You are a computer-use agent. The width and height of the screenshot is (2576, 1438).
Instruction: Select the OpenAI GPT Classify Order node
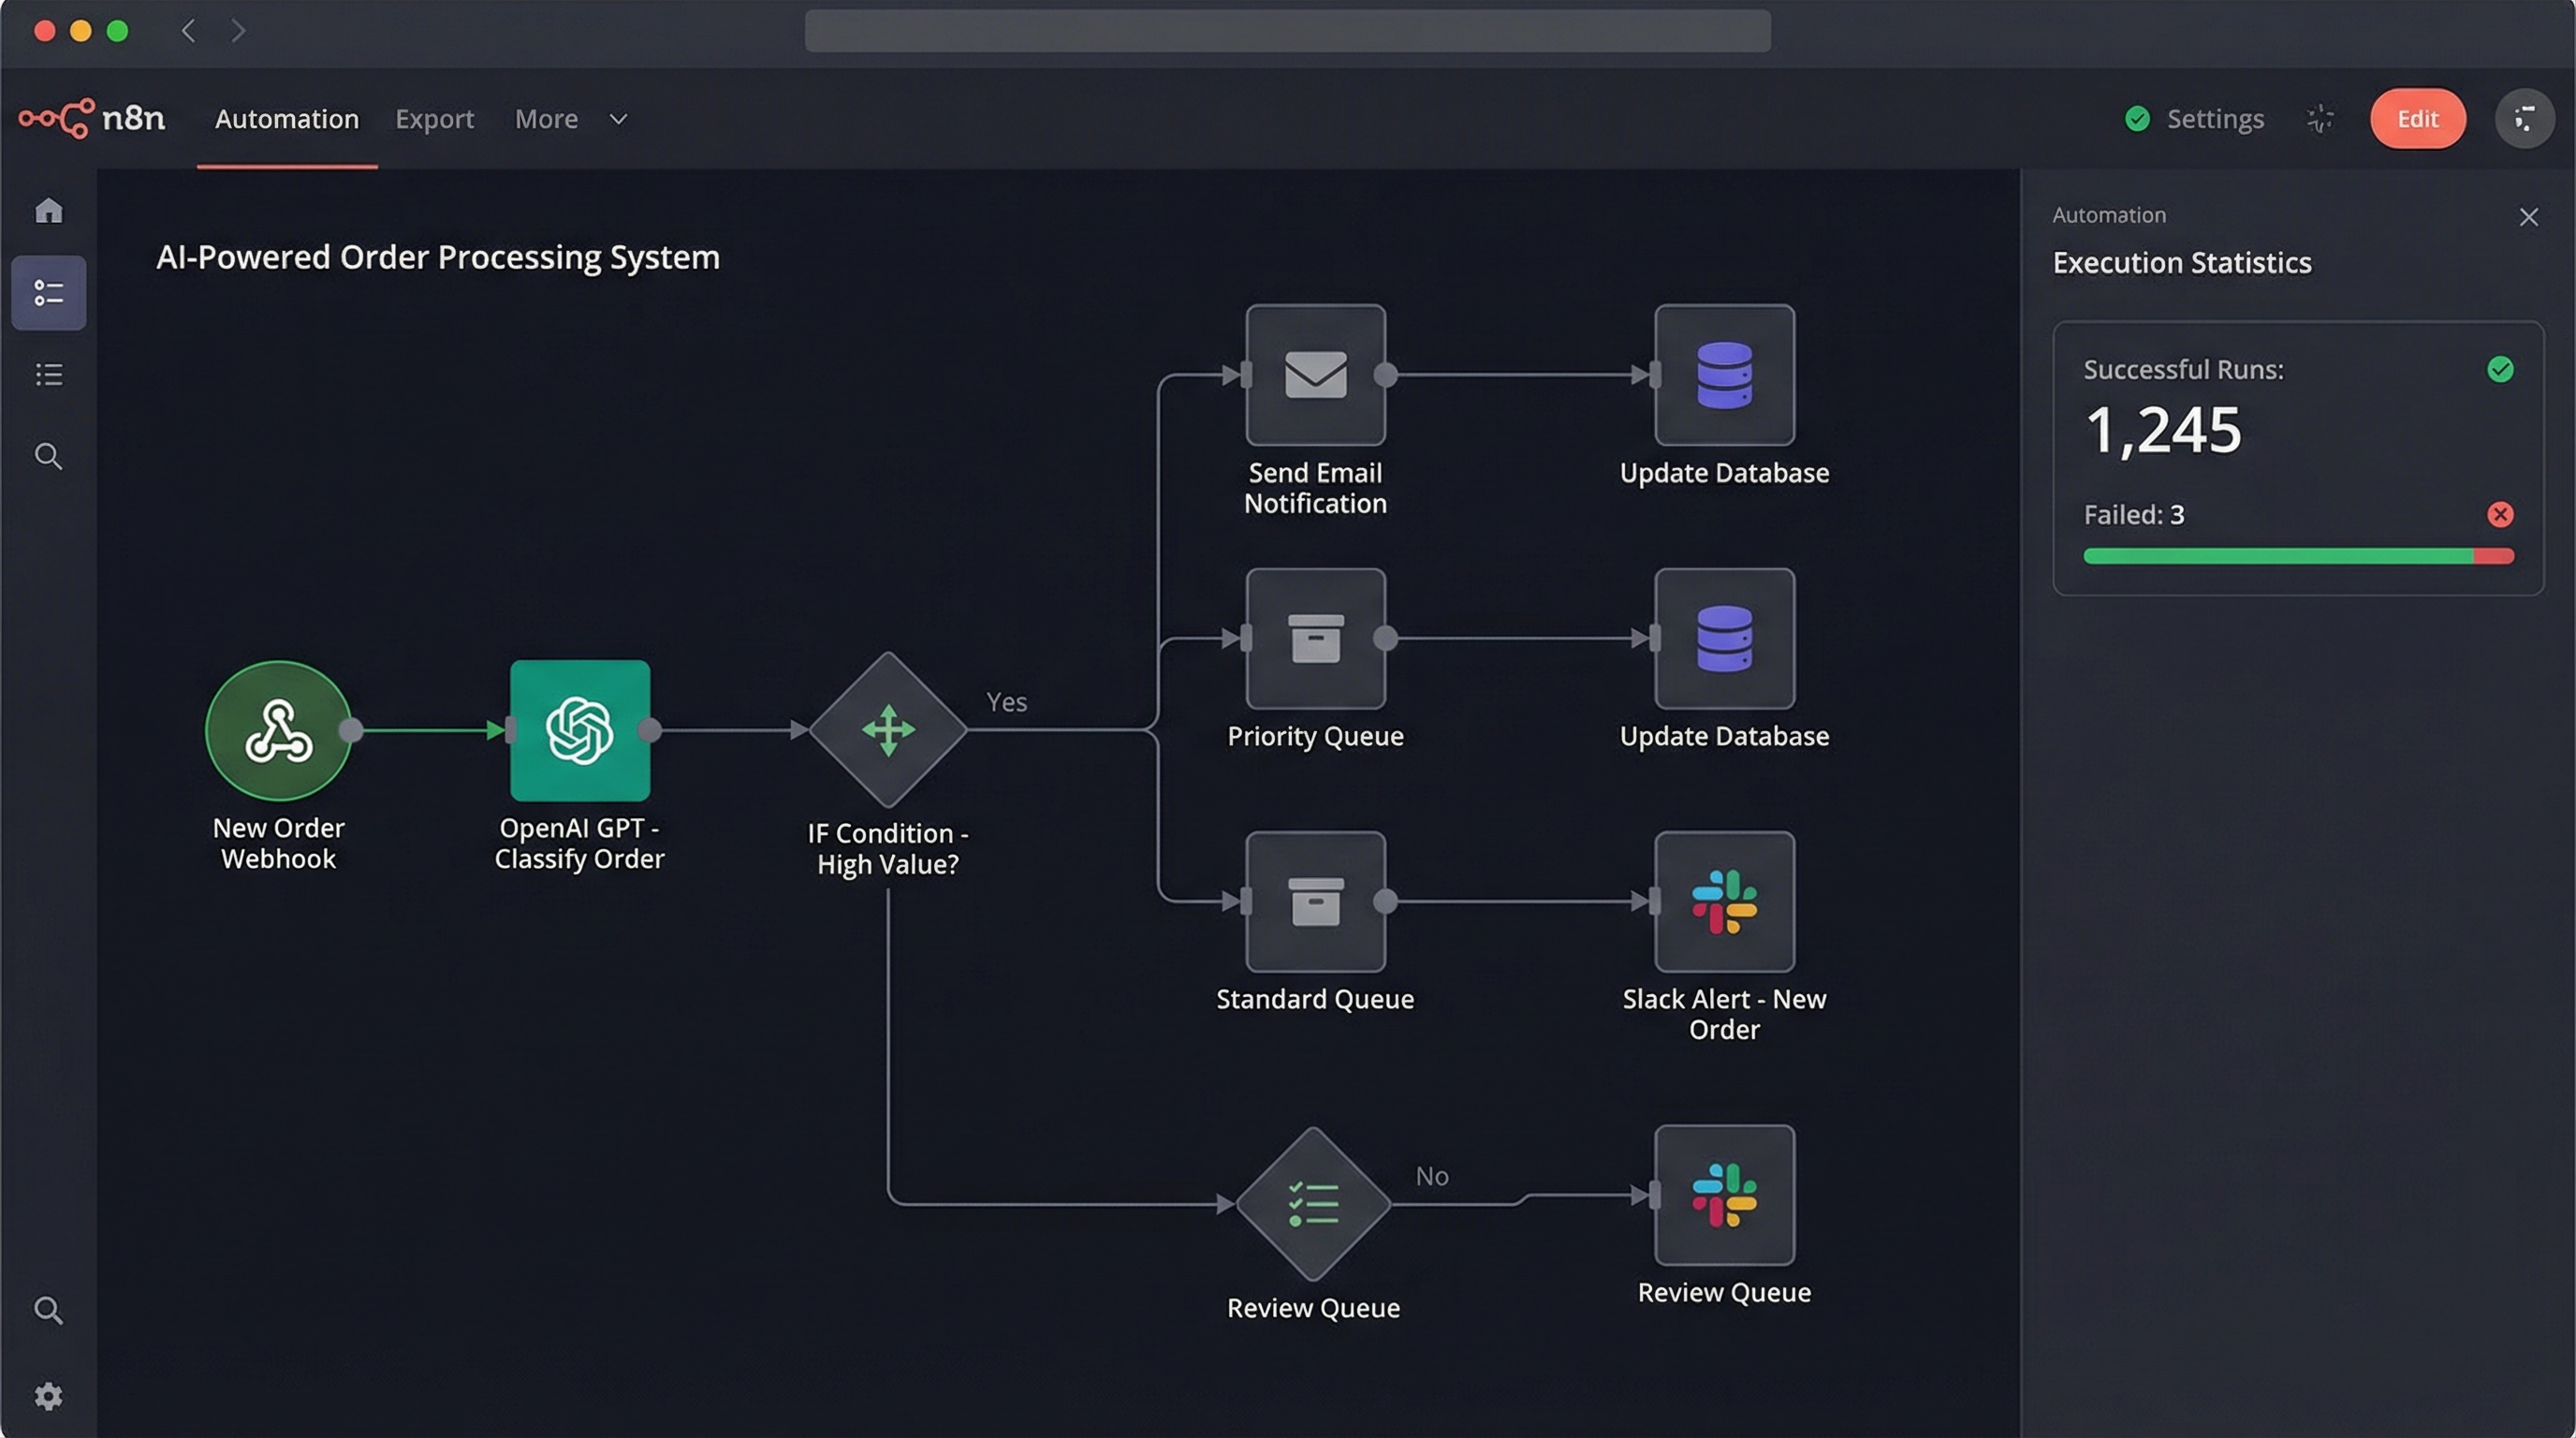click(x=580, y=730)
